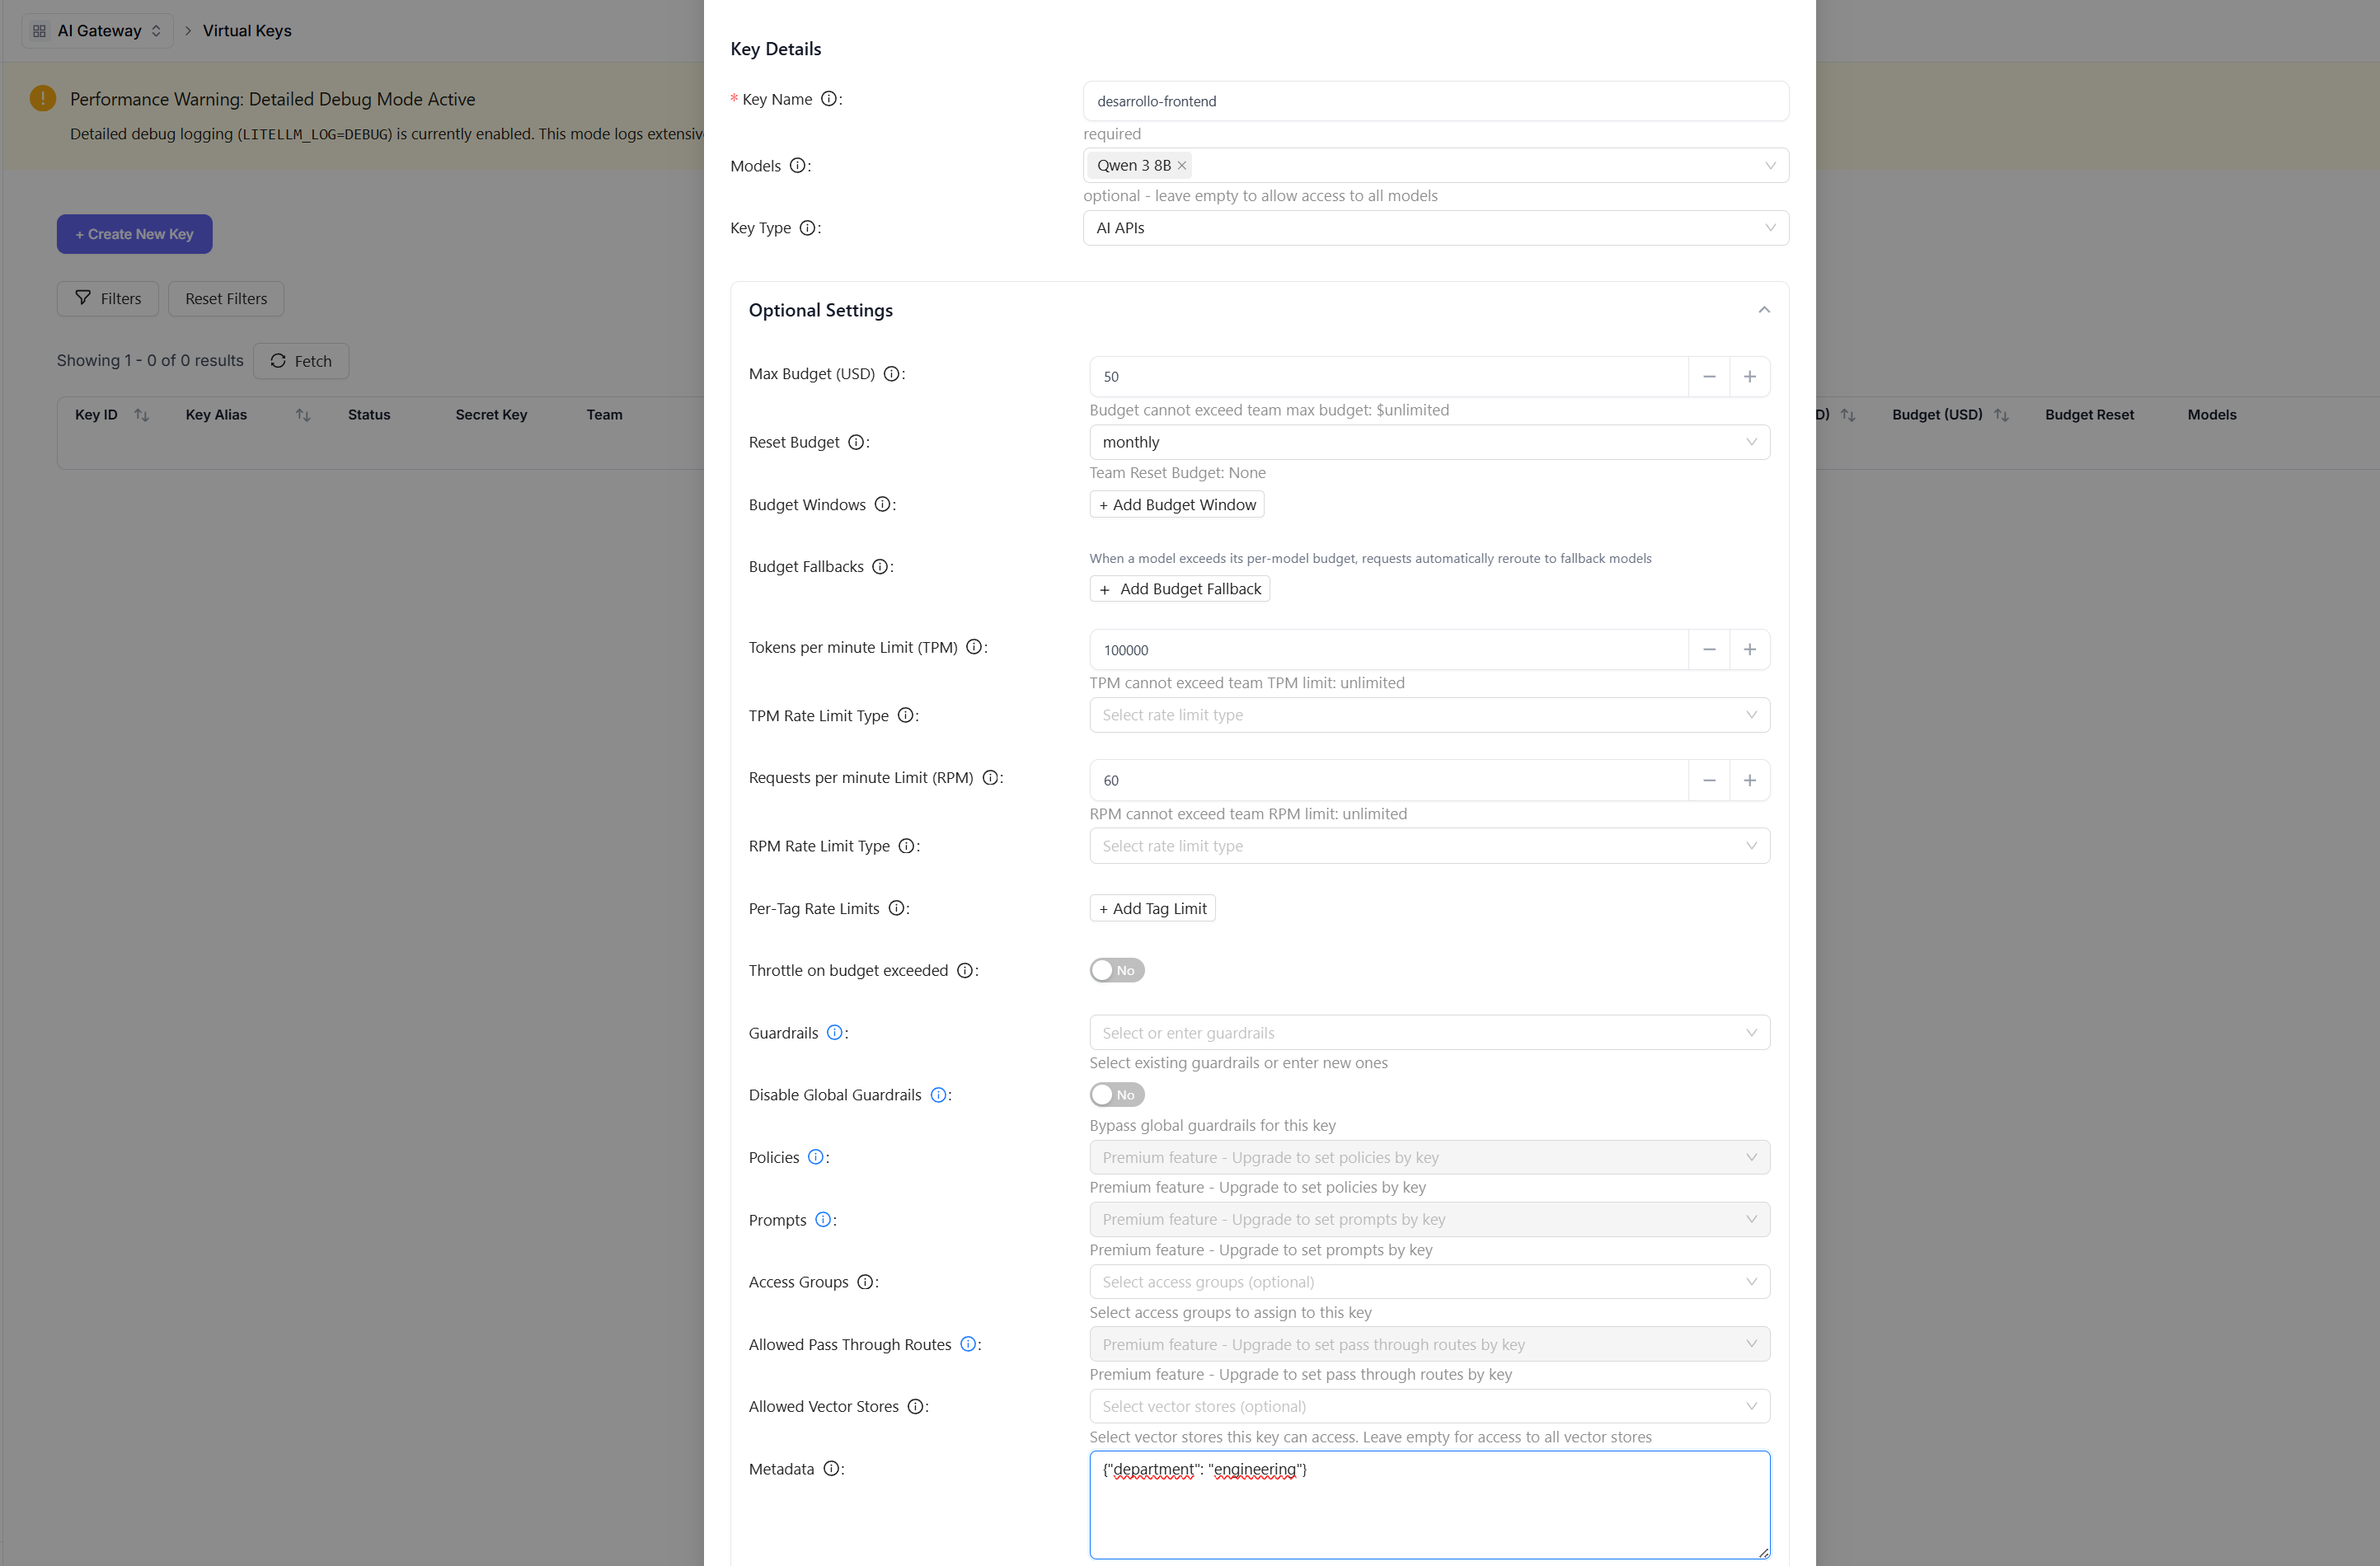
Task: Click the Tokens per minute Limit info icon
Action: pos(974,647)
